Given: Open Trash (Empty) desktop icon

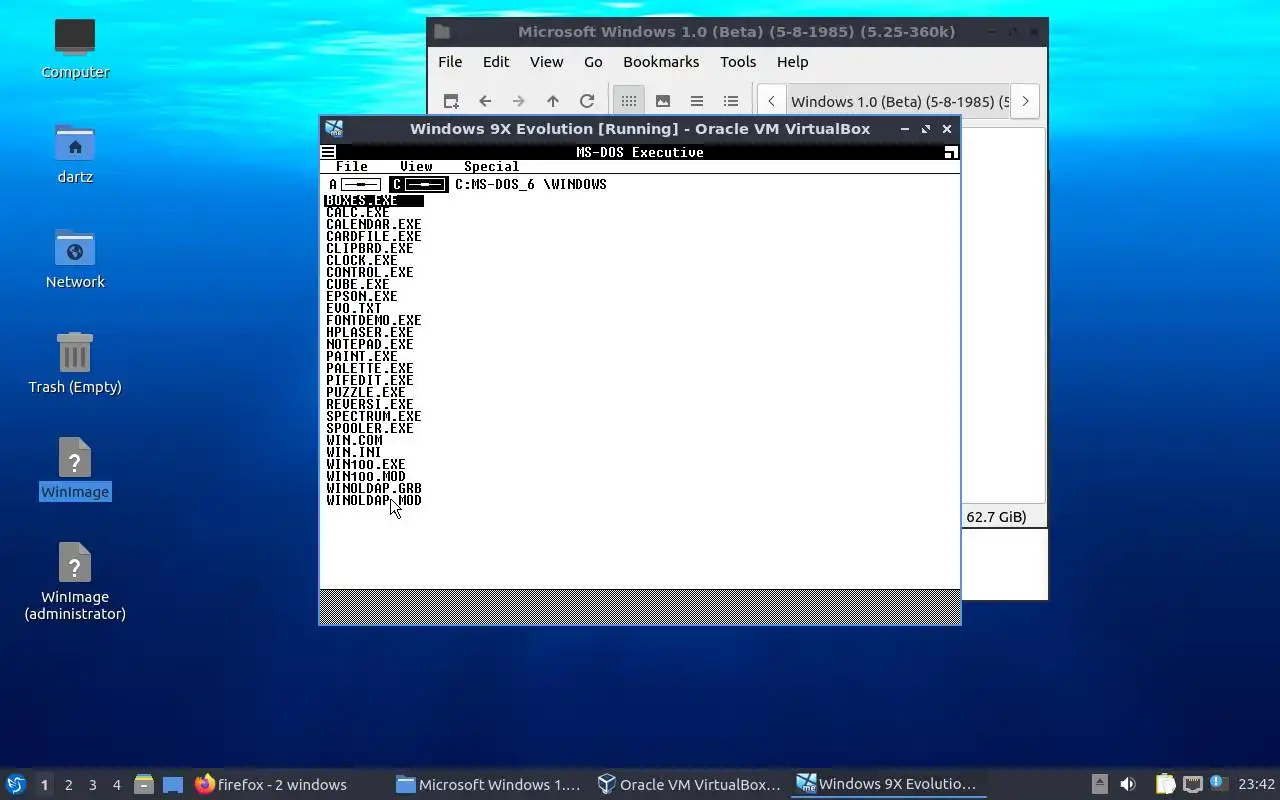Looking at the screenshot, I should (75, 363).
